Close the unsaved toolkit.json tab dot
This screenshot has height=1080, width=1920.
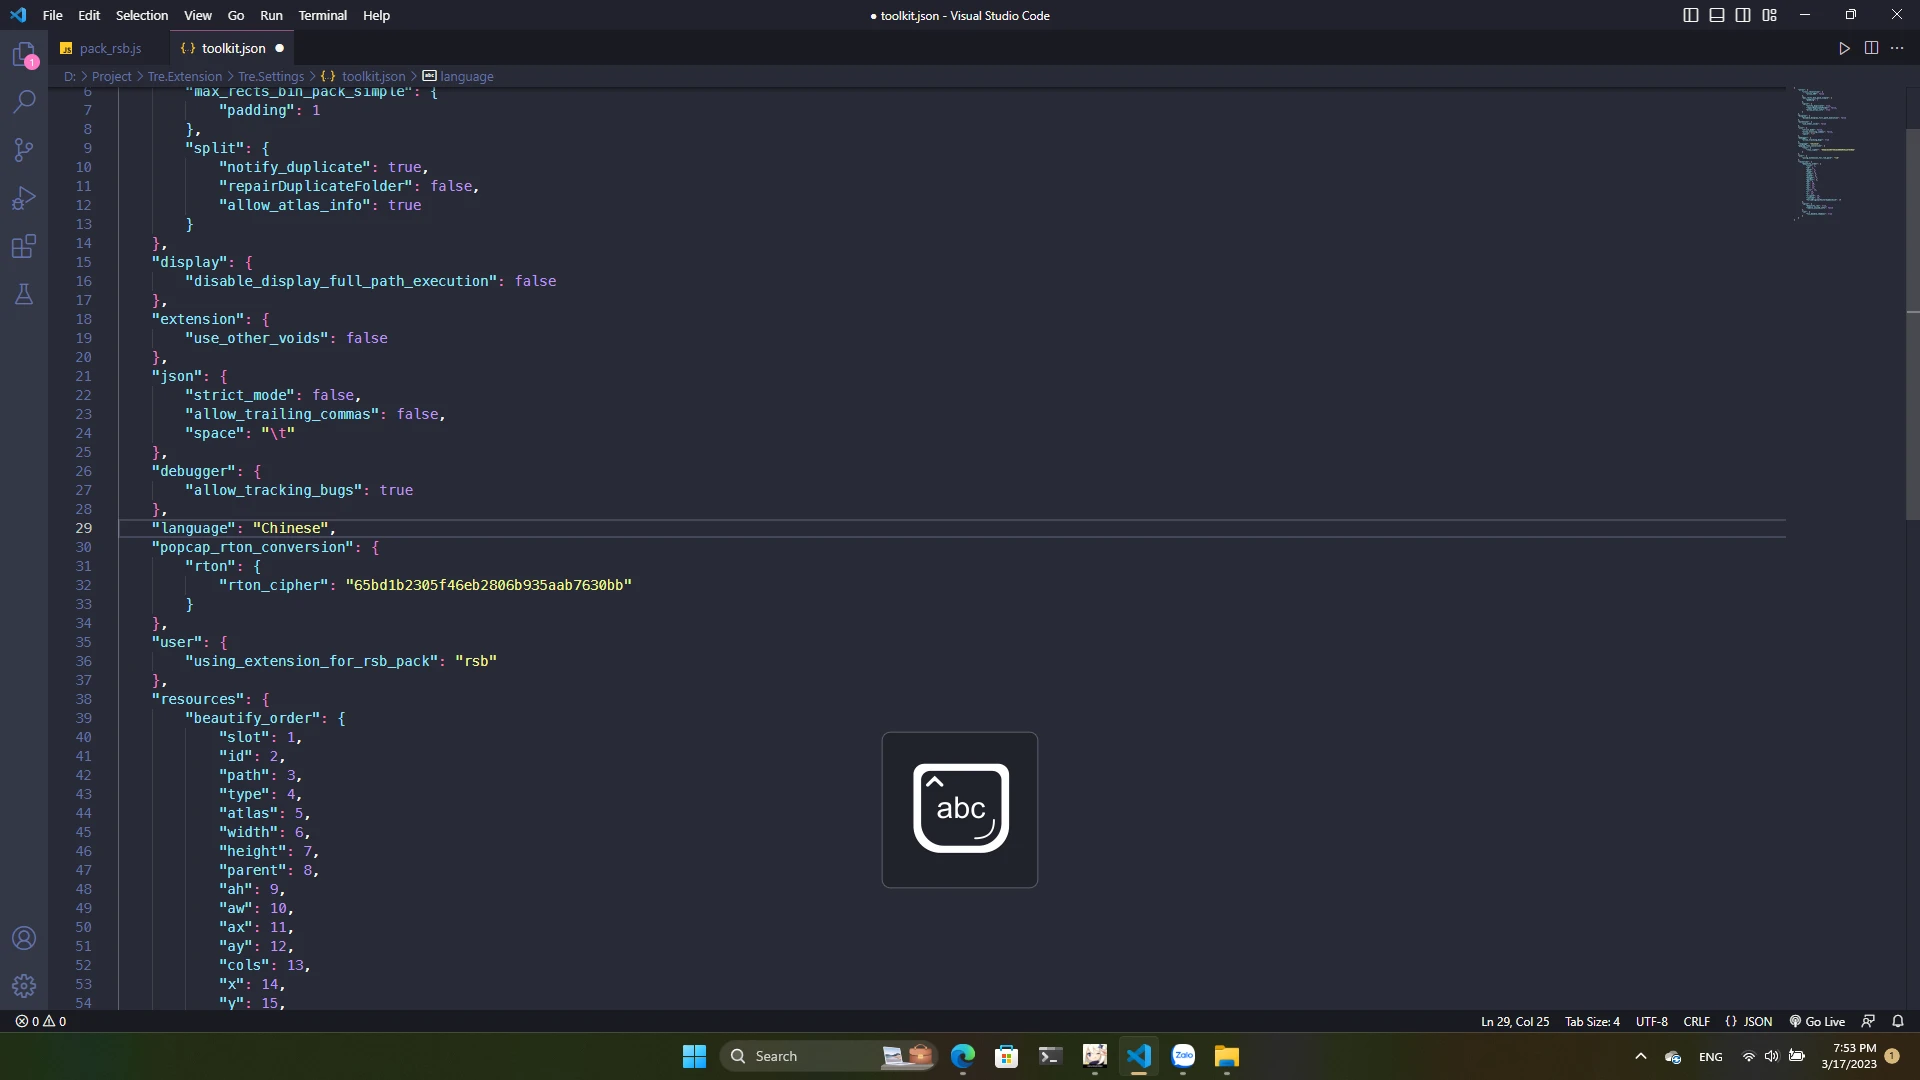(279, 48)
